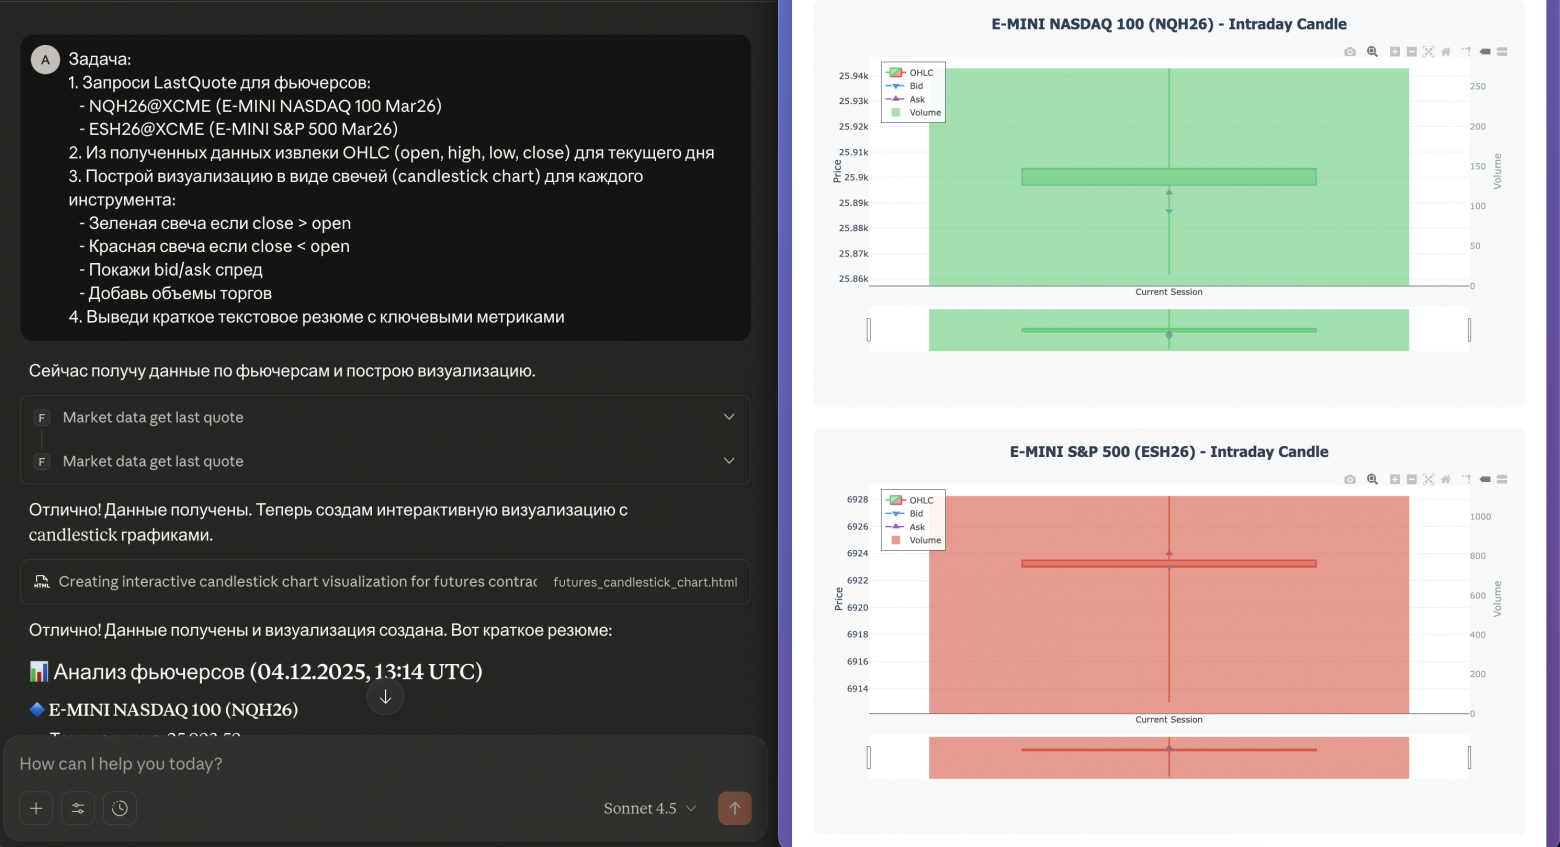Click the send message arrow button
This screenshot has width=1560, height=847.
point(734,808)
